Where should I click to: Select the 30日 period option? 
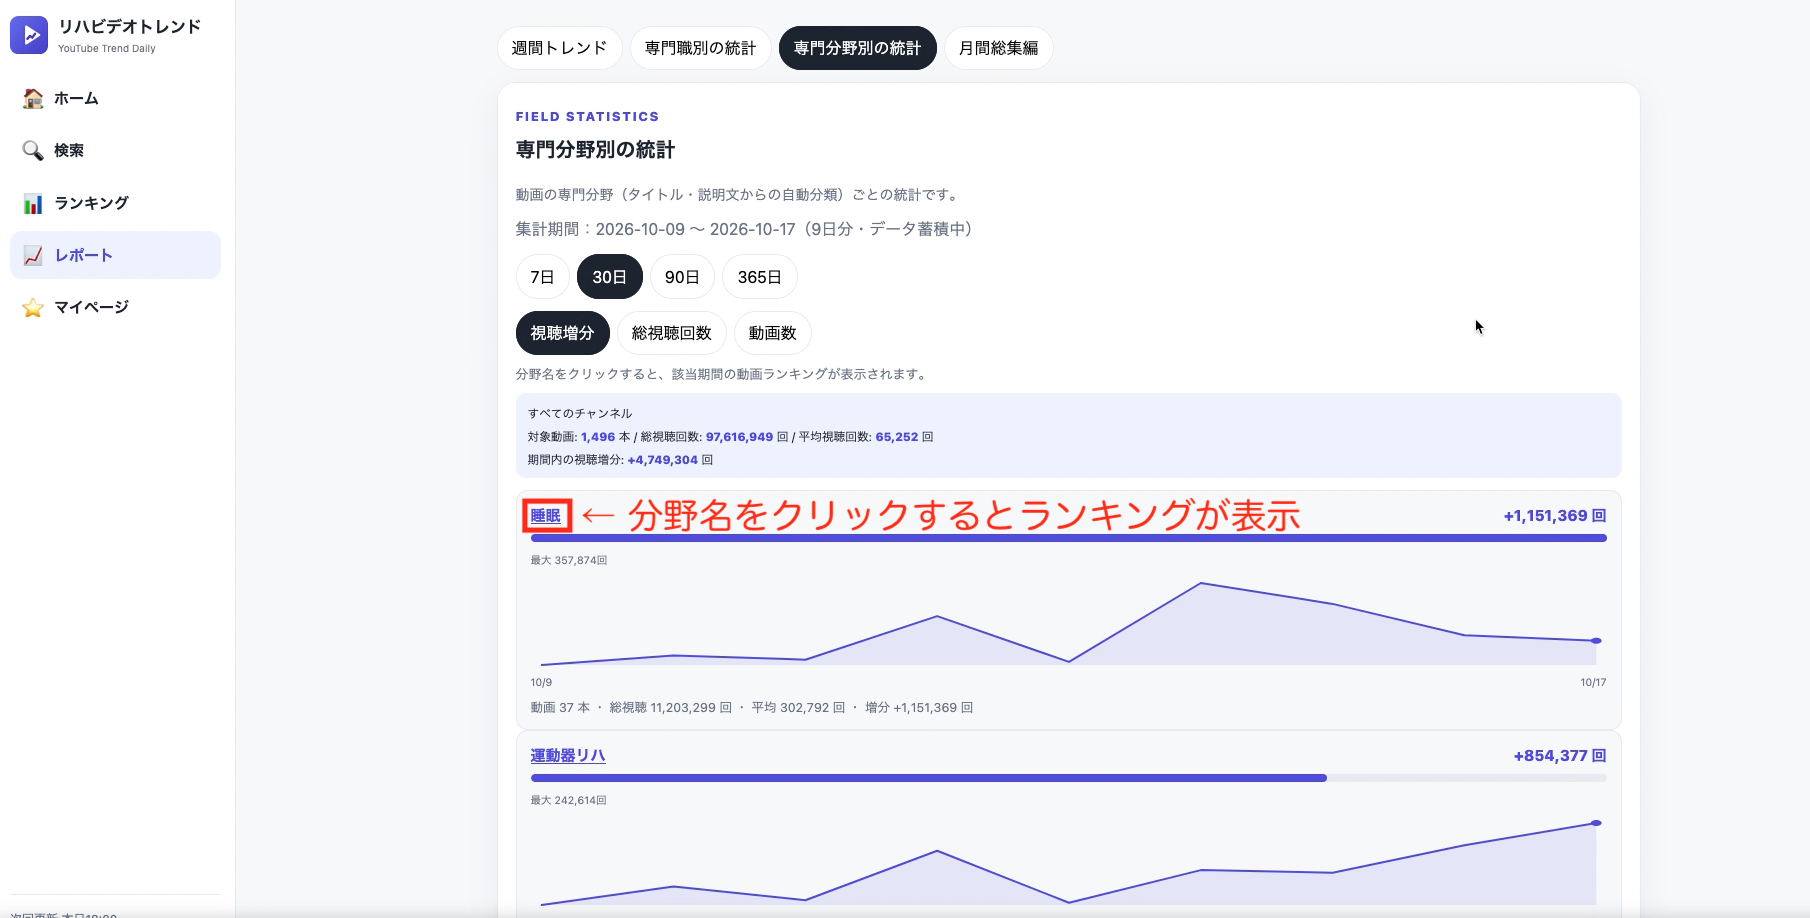pos(609,277)
